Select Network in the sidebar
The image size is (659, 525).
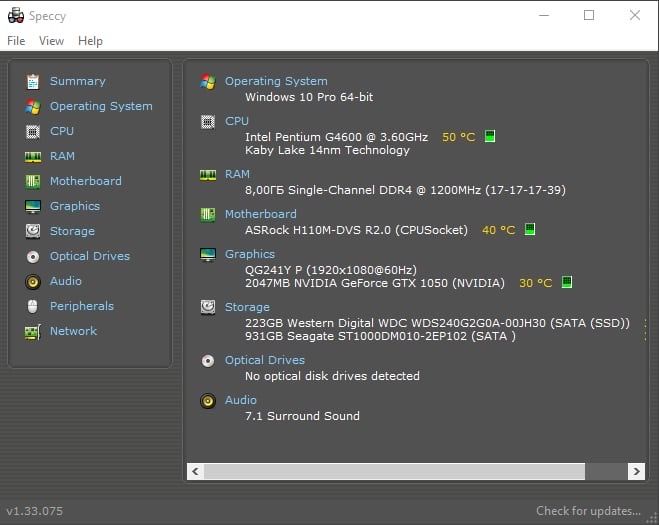pos(74,331)
